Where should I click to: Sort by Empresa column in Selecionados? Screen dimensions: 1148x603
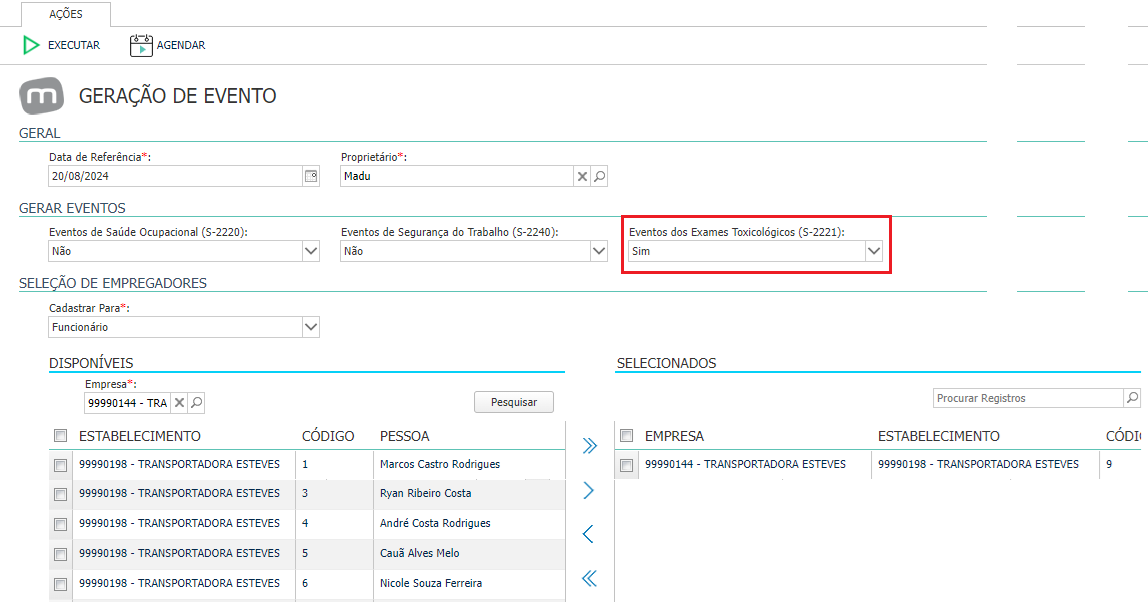(674, 436)
